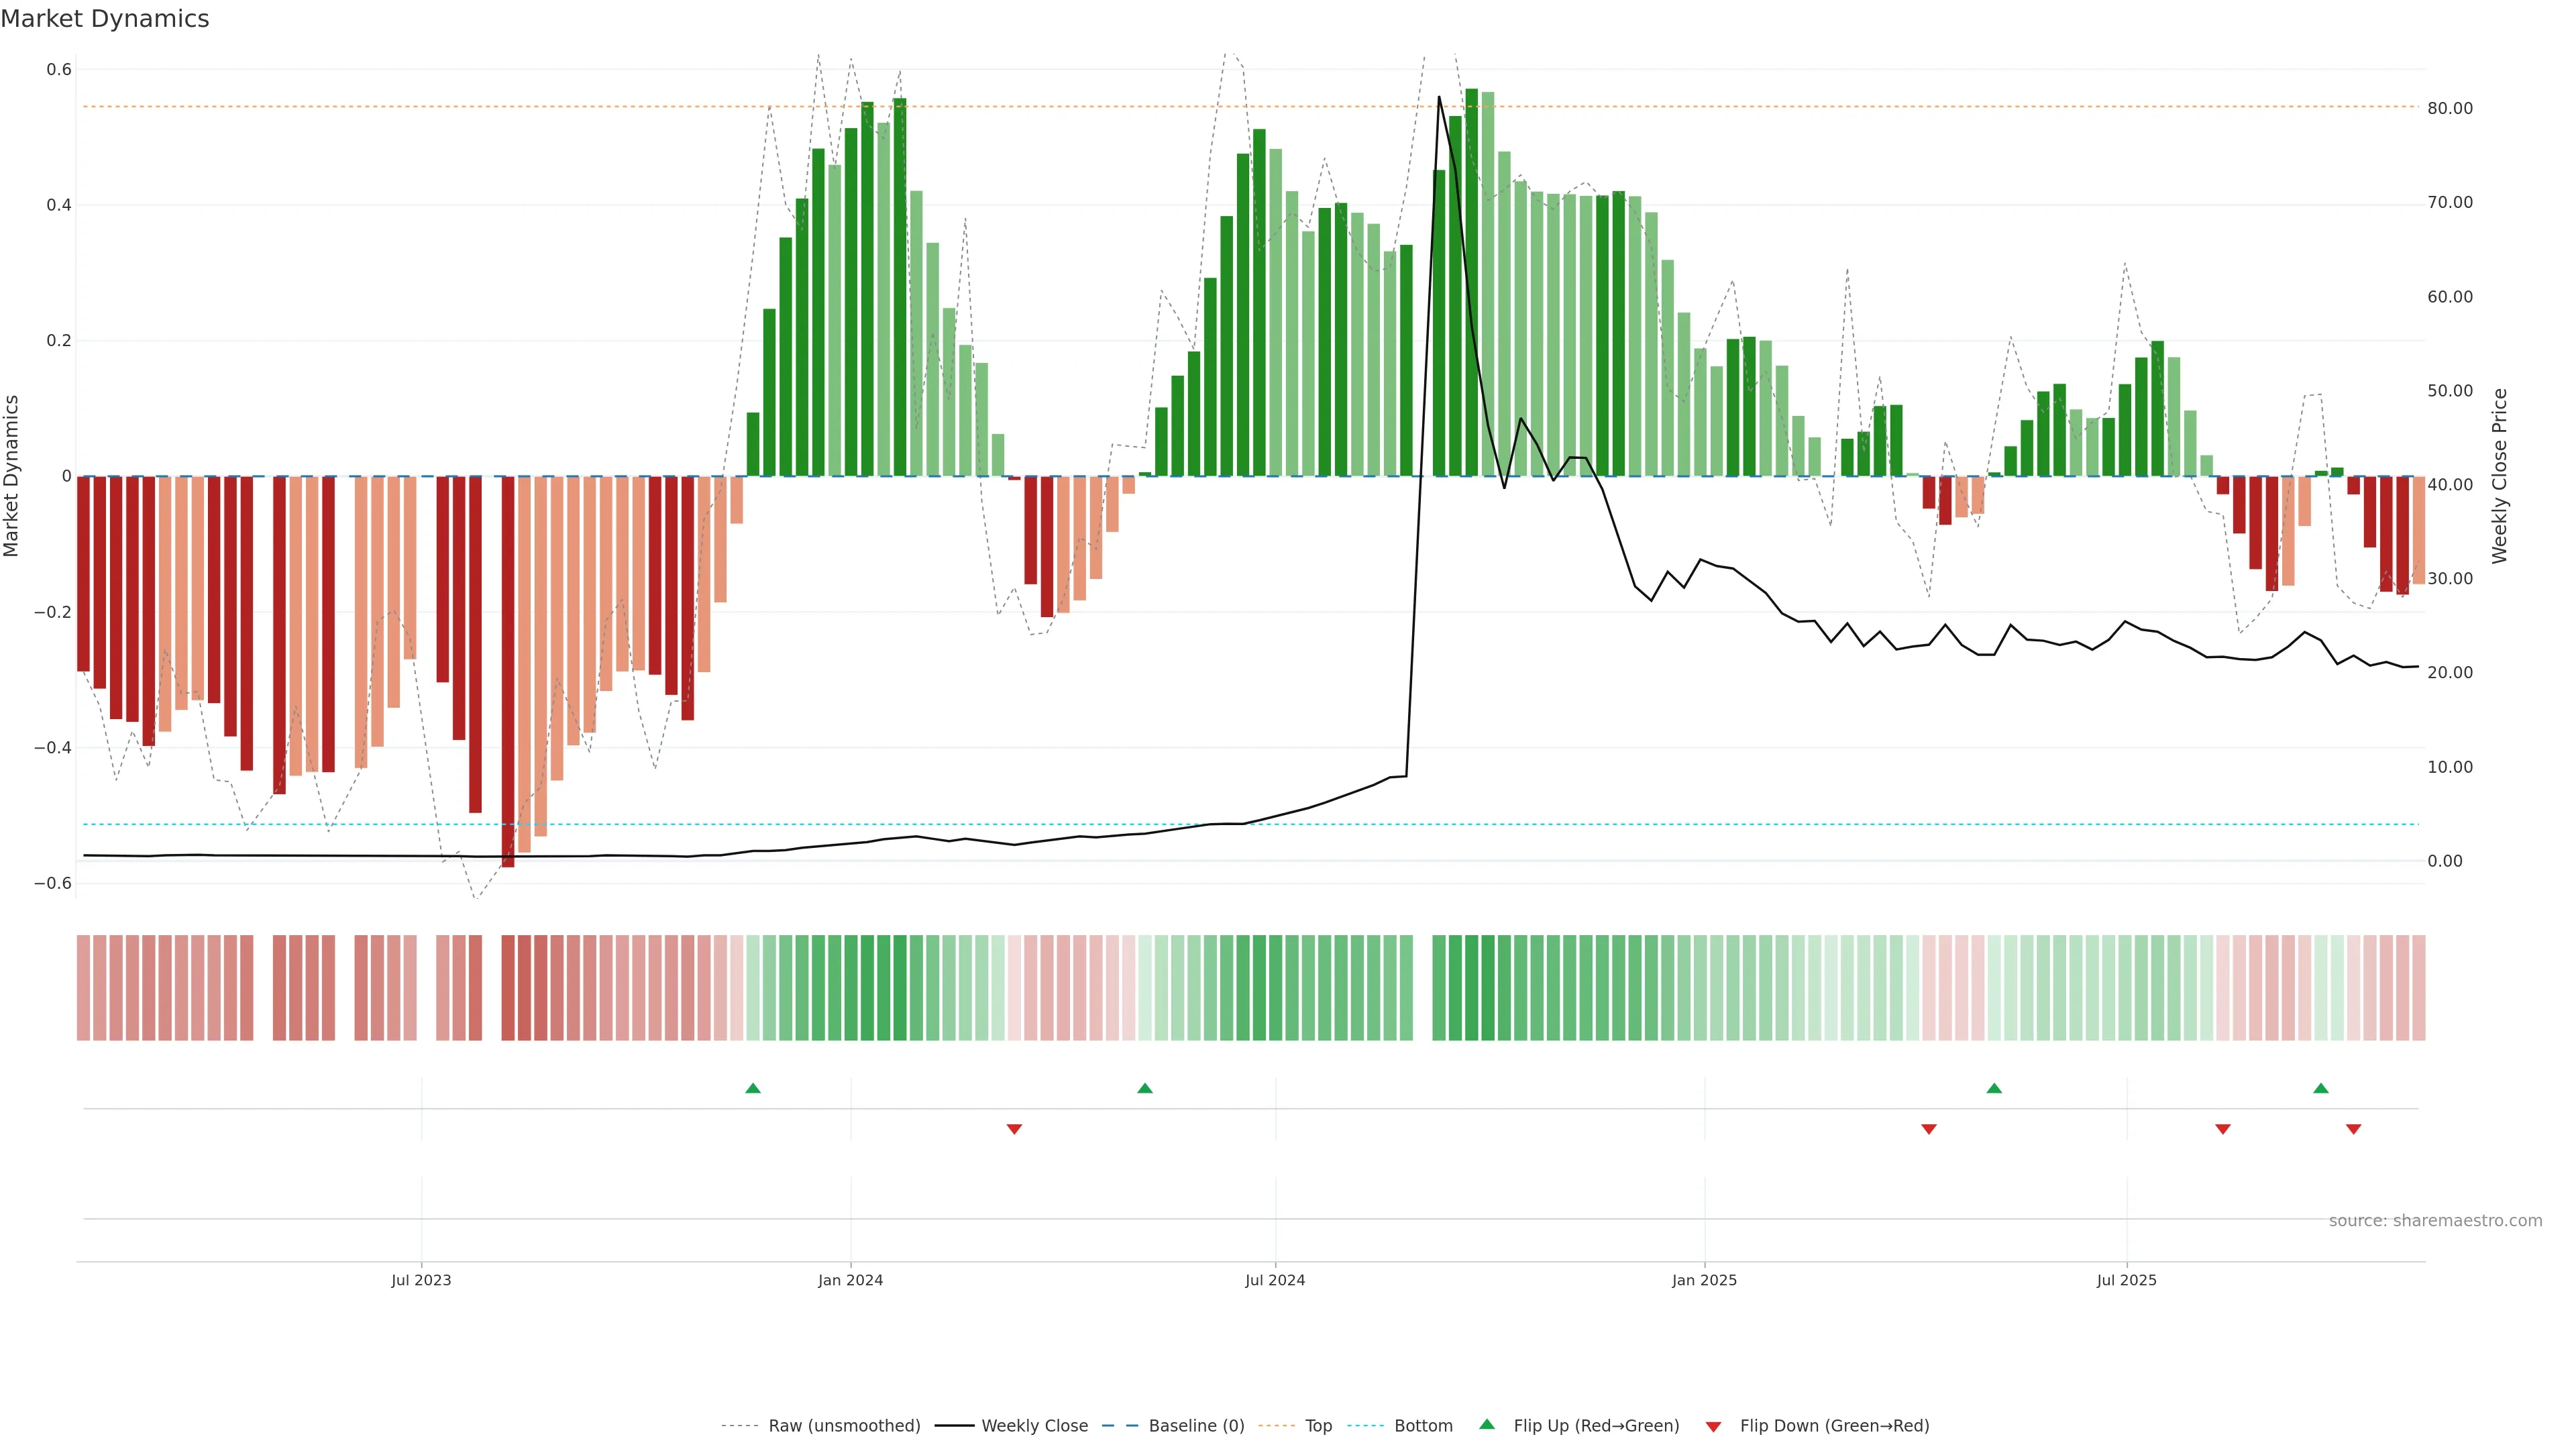2576x1449 pixels.
Task: Click the Flip Up marker nearest May 2024
Action: [1145, 1088]
